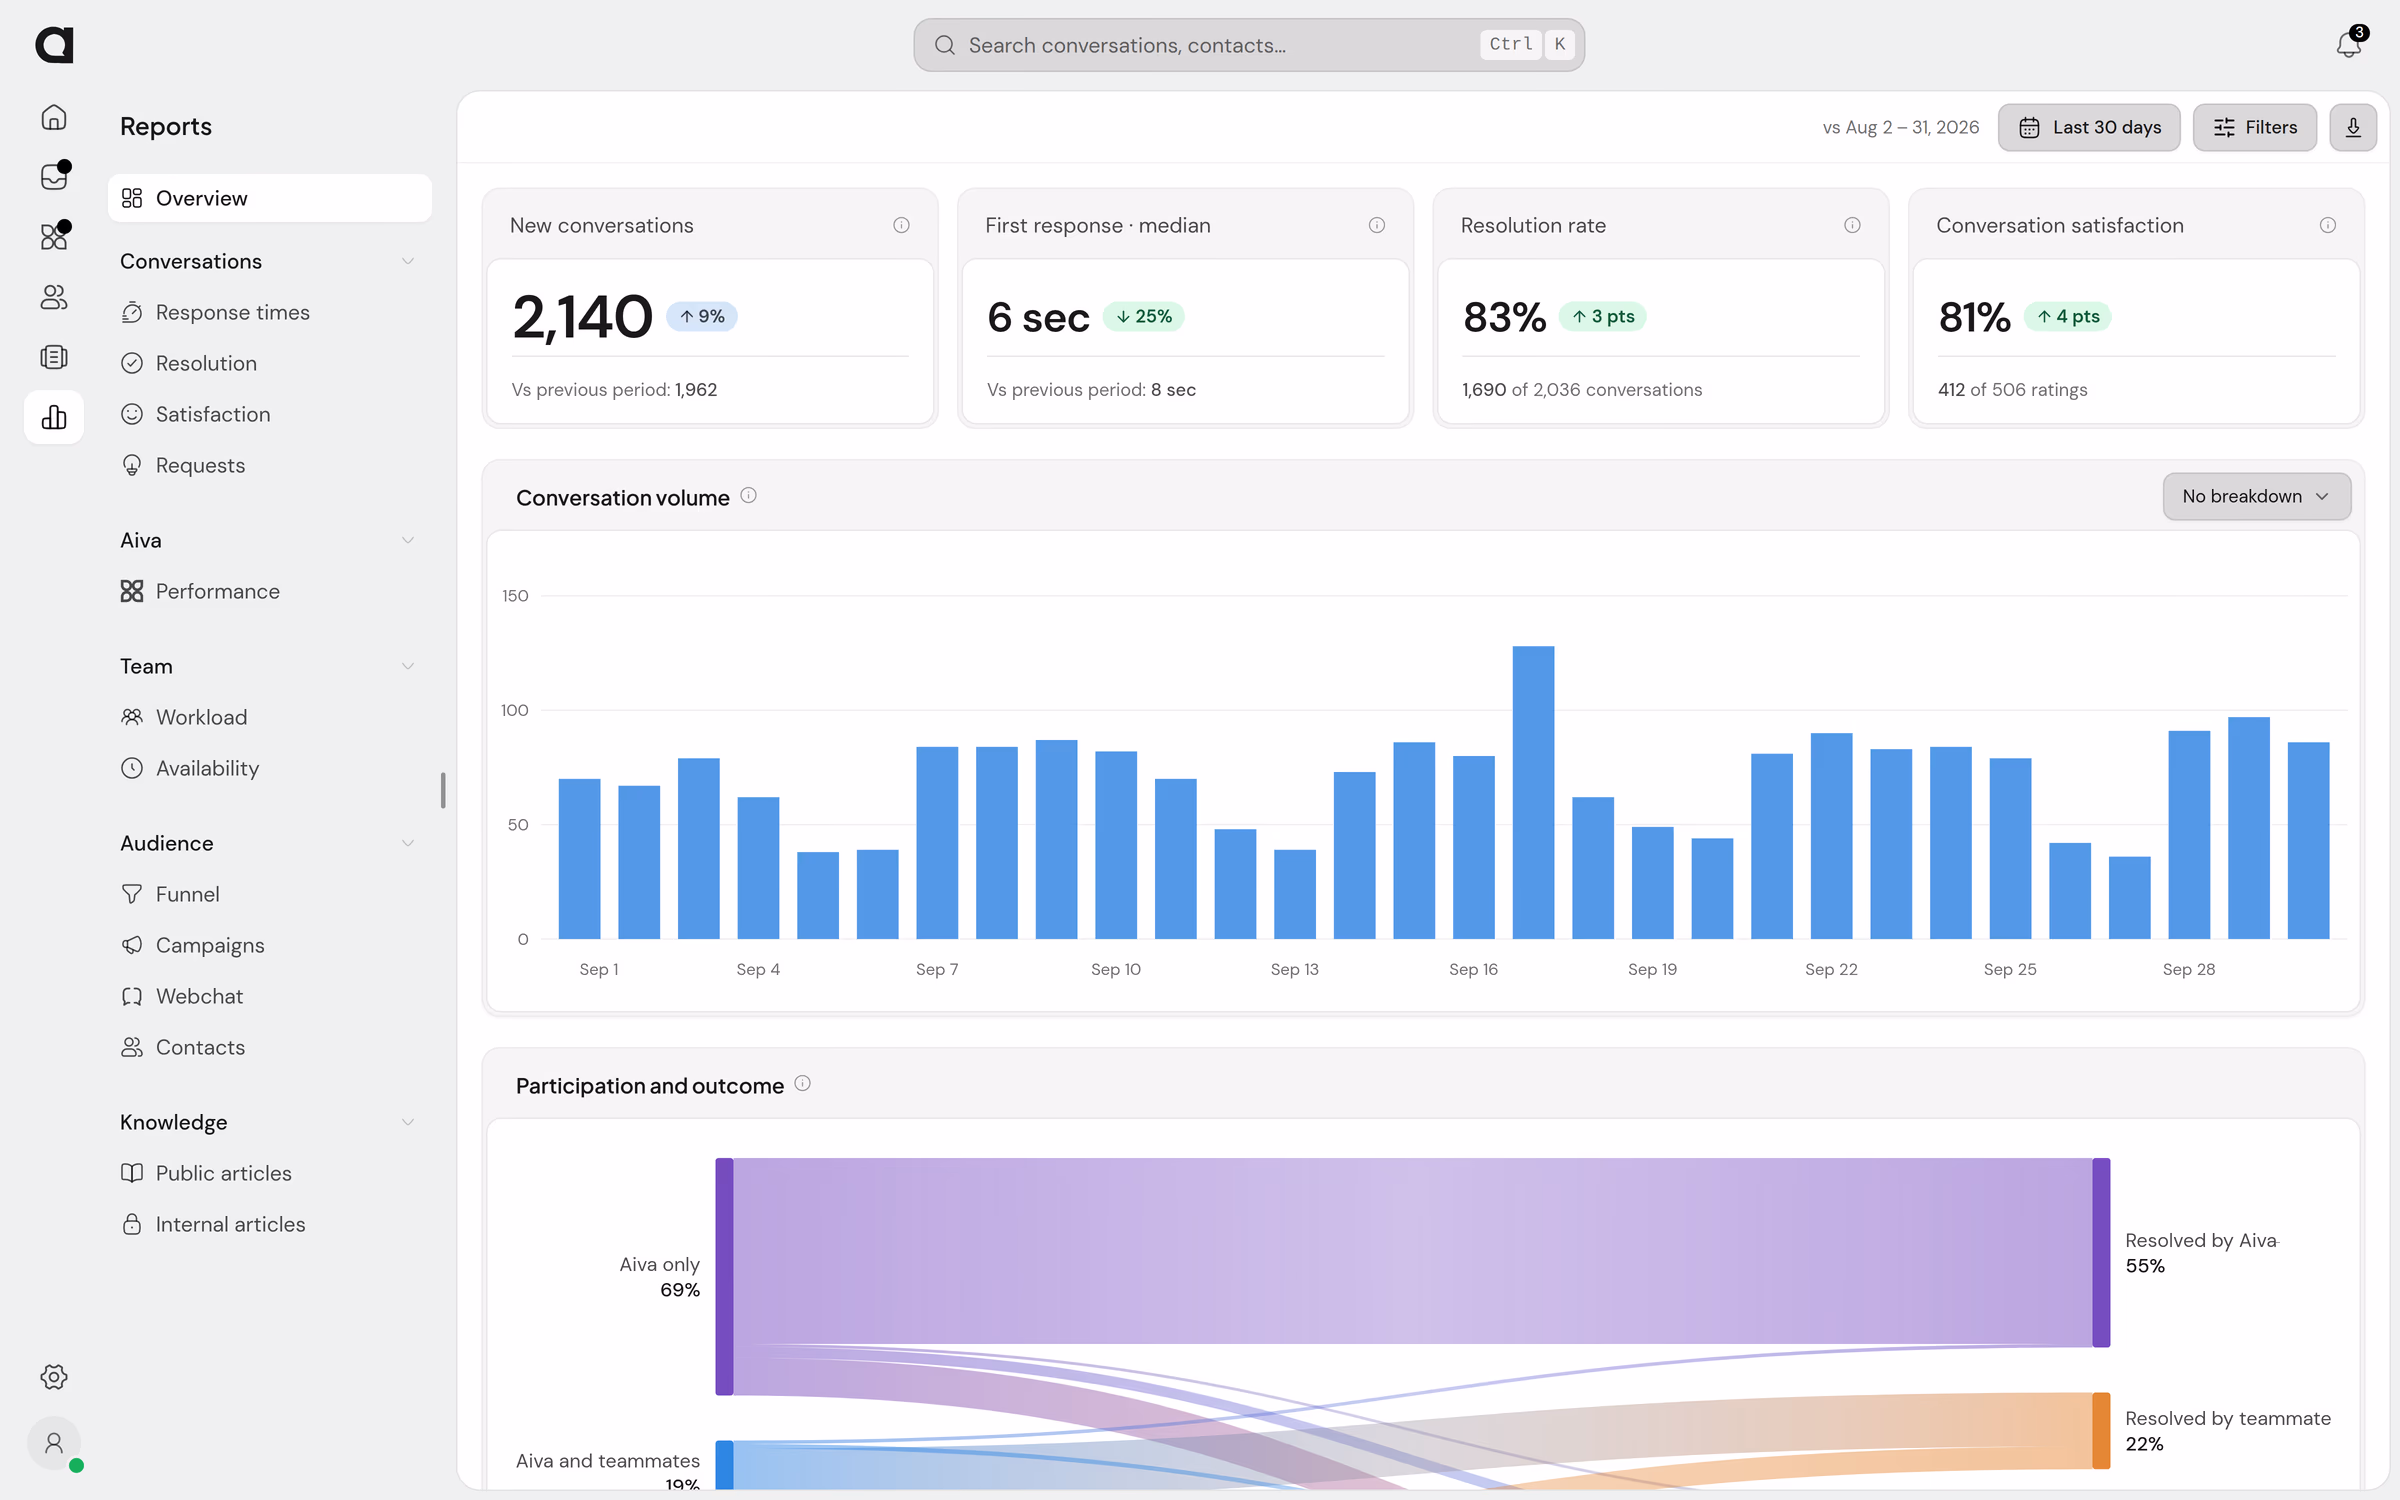Image resolution: width=2400 pixels, height=1500 pixels.
Task: Open the Resolution report
Action: (270, 363)
